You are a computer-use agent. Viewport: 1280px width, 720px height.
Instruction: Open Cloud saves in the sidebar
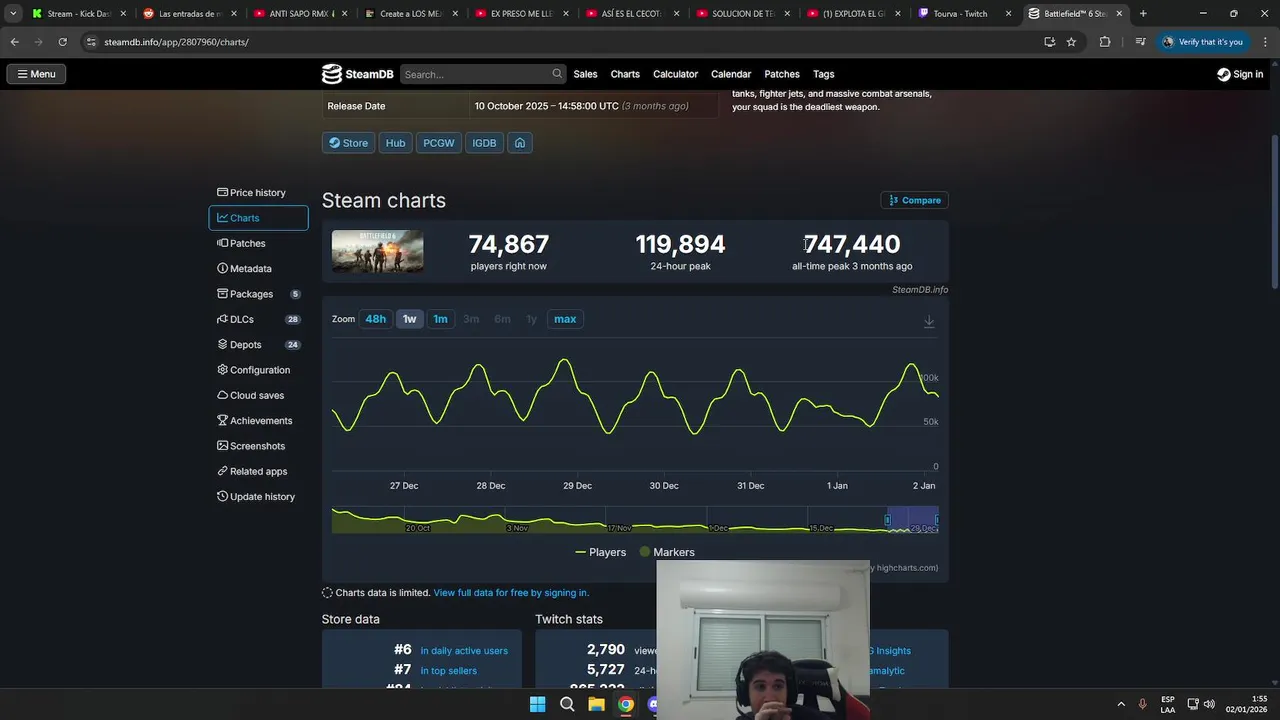pos(258,395)
